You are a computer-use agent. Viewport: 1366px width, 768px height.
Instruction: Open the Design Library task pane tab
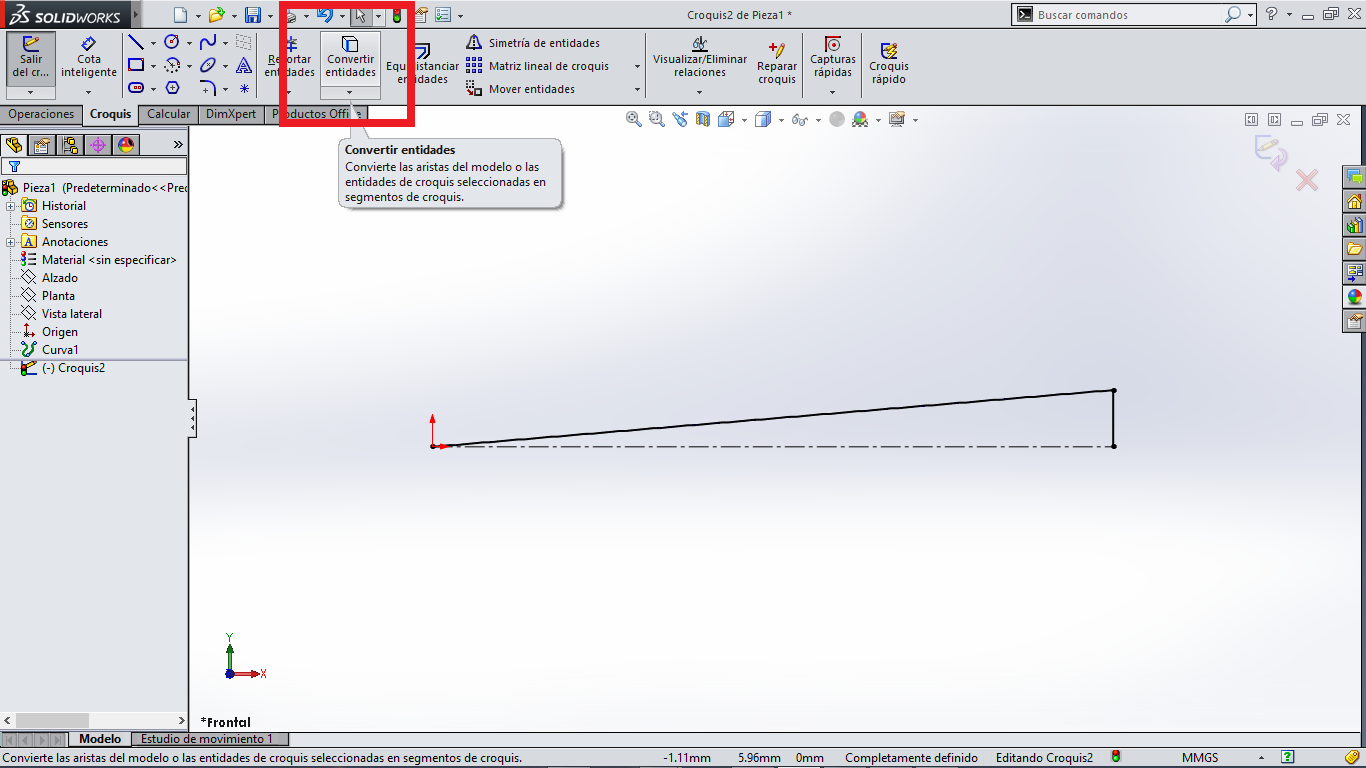[x=1355, y=225]
